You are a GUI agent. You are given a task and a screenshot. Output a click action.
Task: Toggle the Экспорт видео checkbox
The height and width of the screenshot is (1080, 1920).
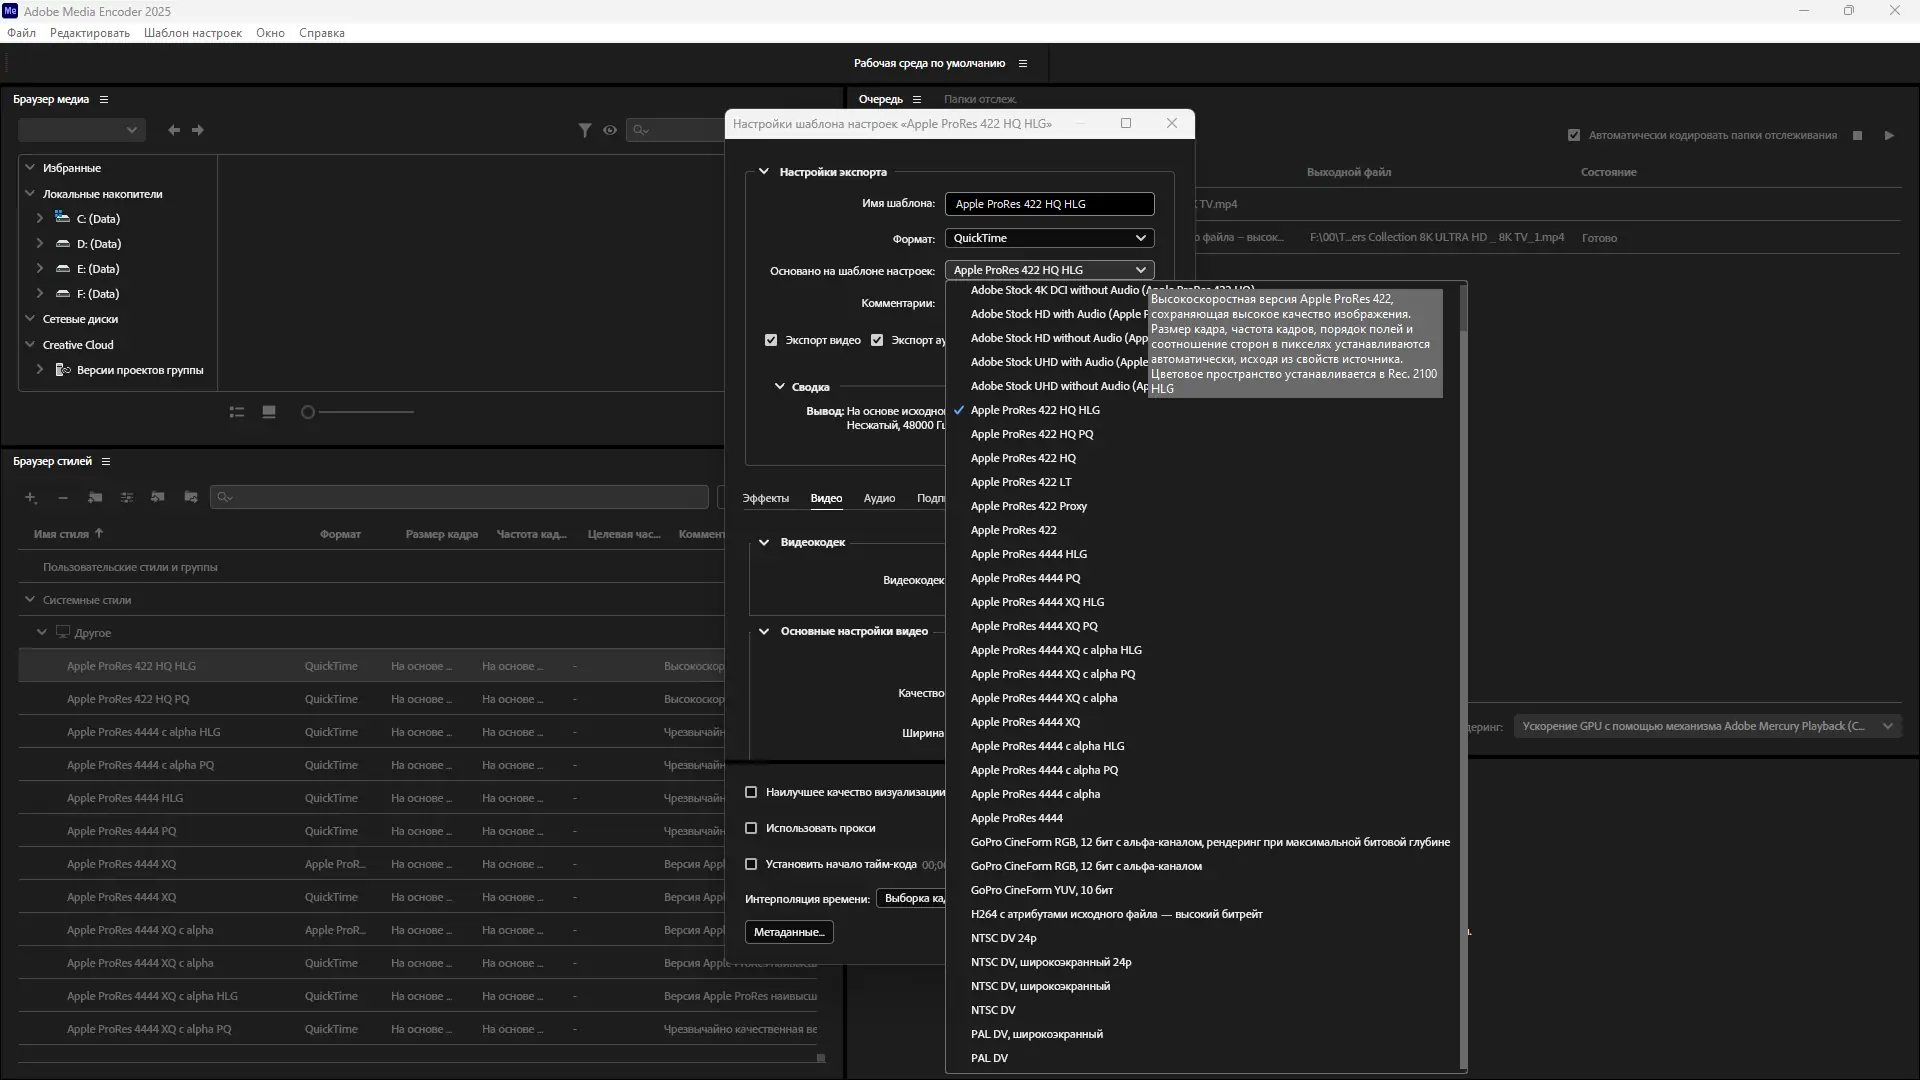tap(771, 340)
